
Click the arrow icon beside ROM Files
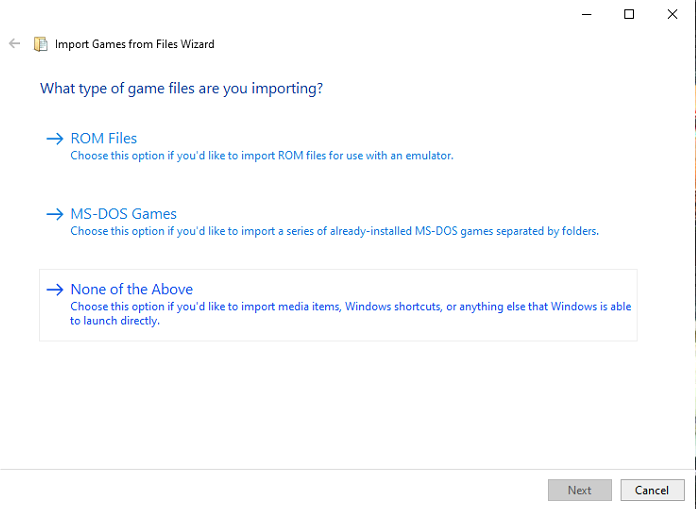55,139
